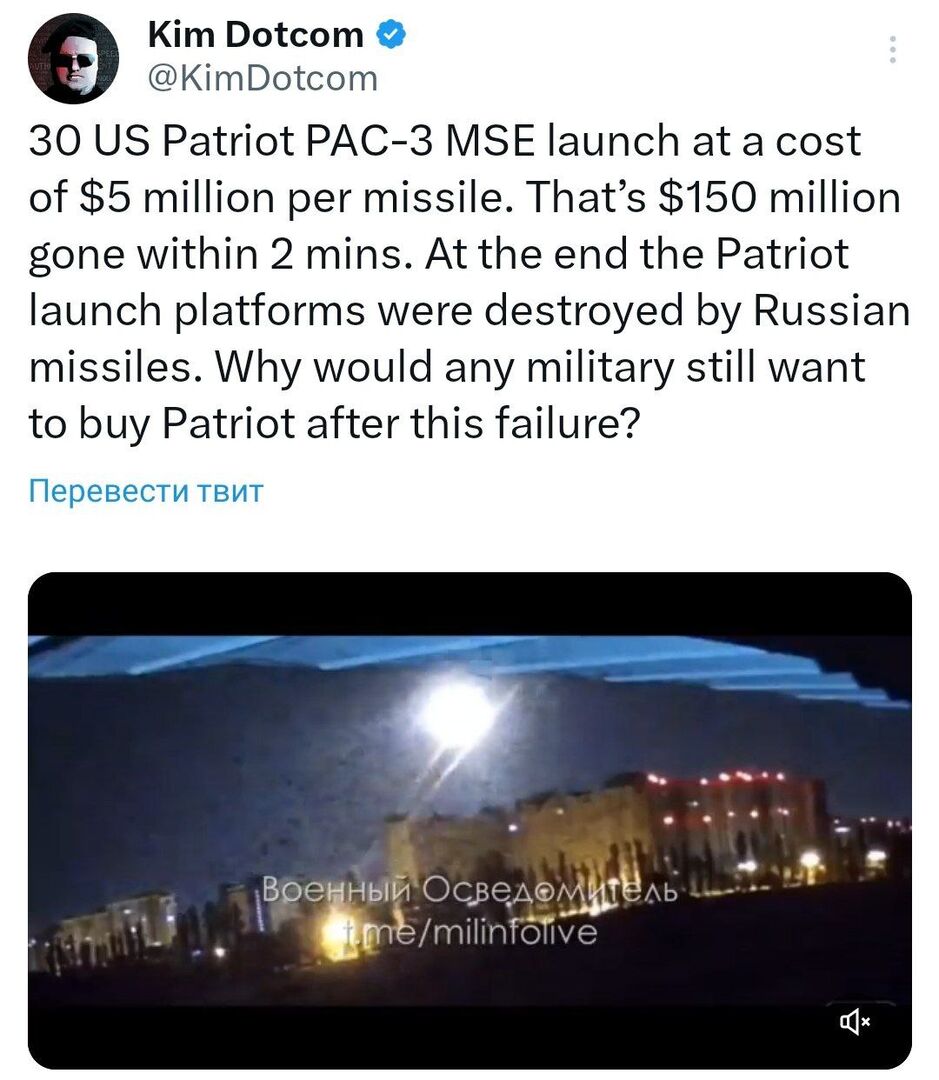Click the bright flash in the video

455,712
